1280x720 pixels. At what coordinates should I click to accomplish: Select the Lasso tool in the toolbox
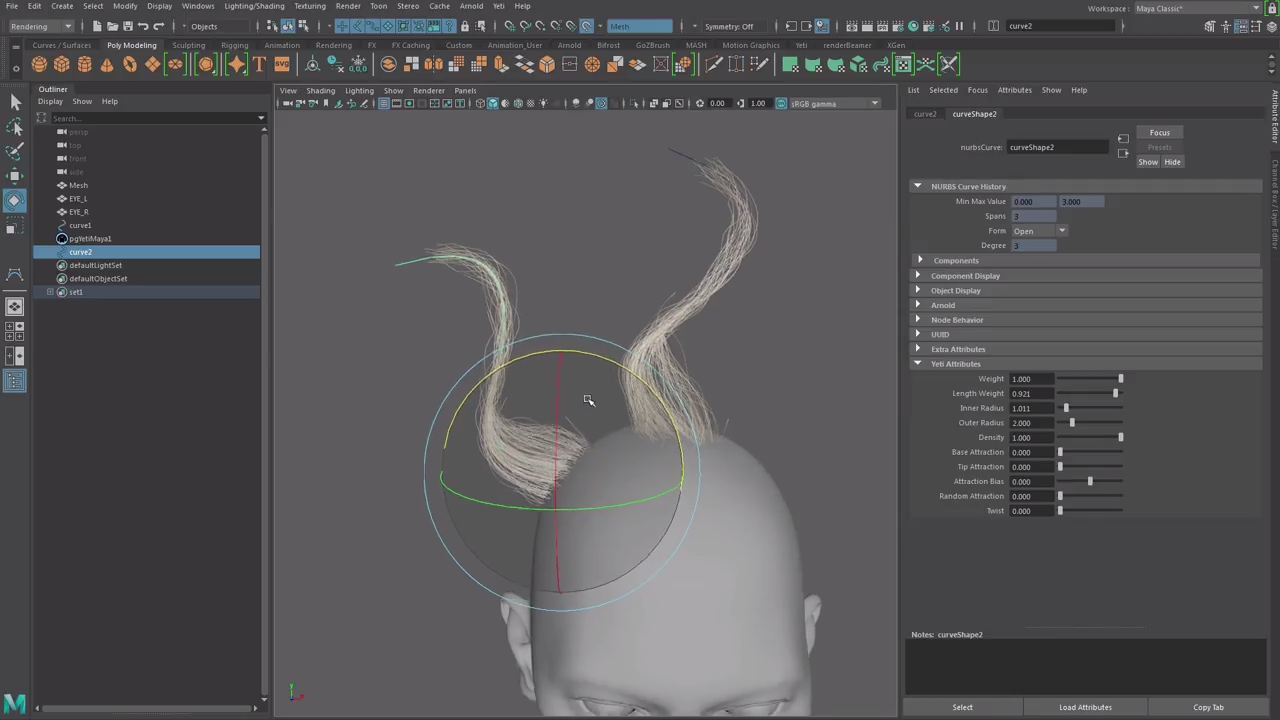tap(14, 127)
